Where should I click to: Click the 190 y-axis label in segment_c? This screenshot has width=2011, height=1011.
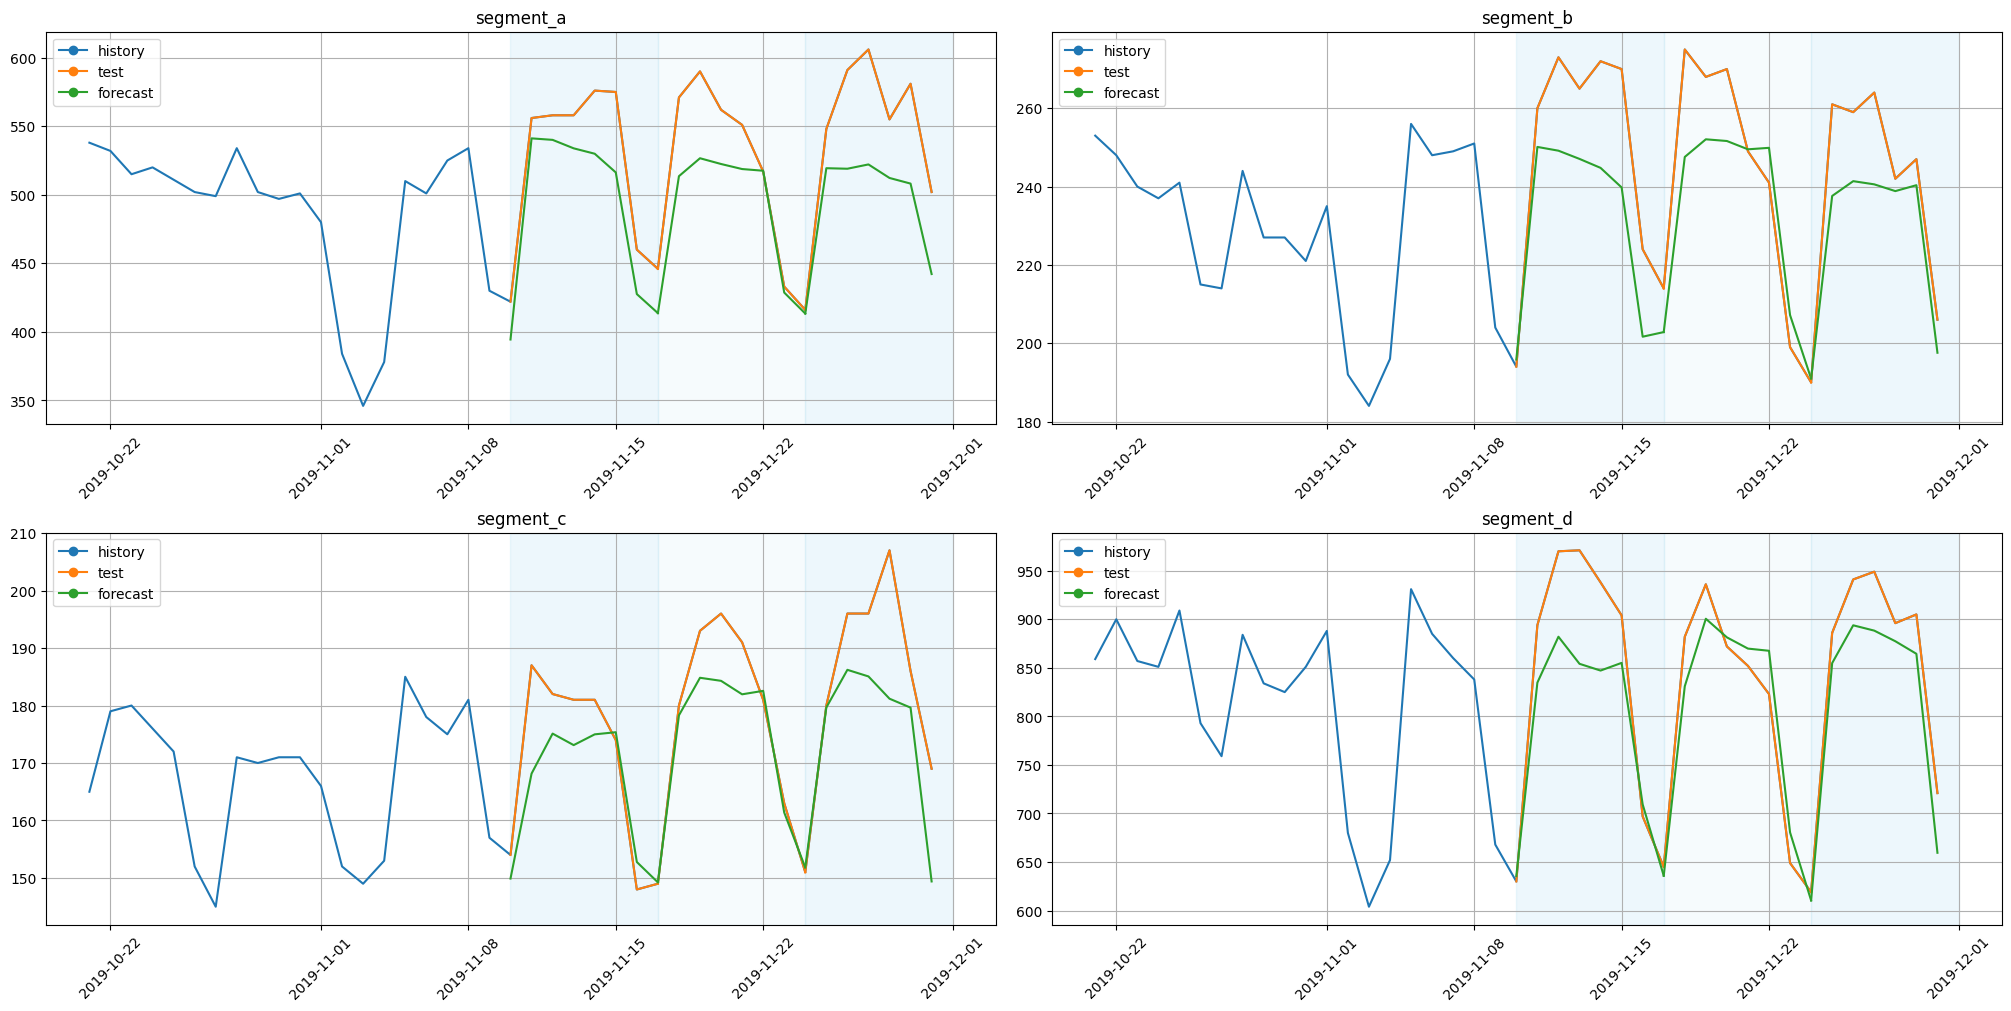(26, 650)
